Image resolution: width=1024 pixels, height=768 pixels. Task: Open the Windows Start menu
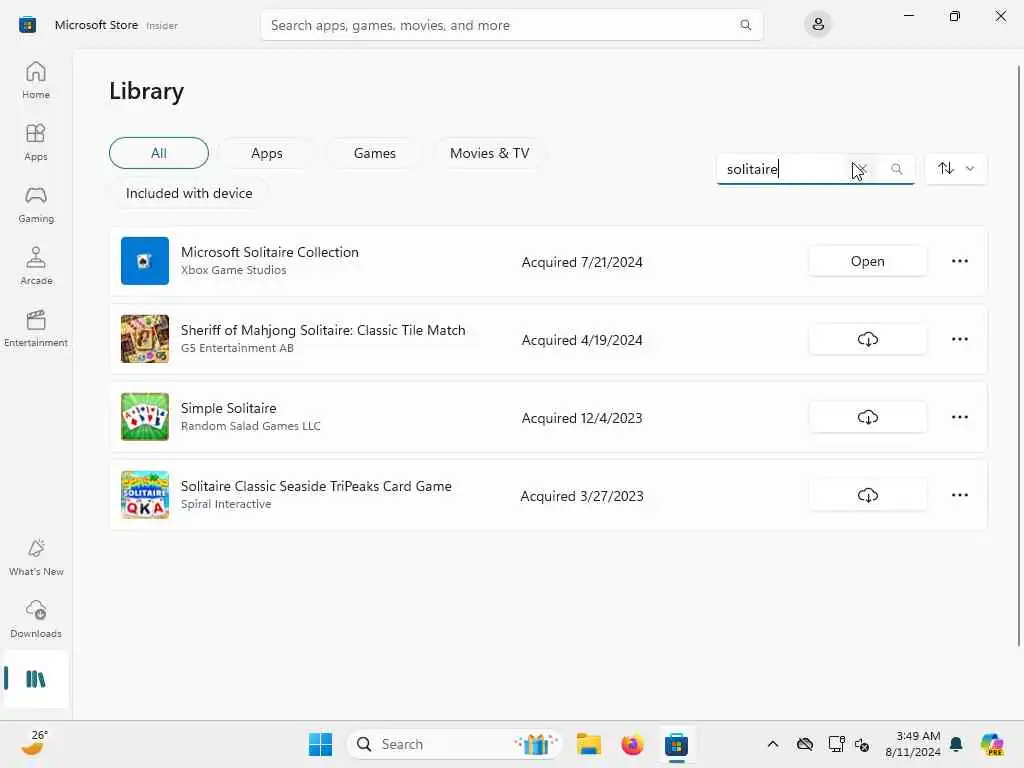click(320, 744)
